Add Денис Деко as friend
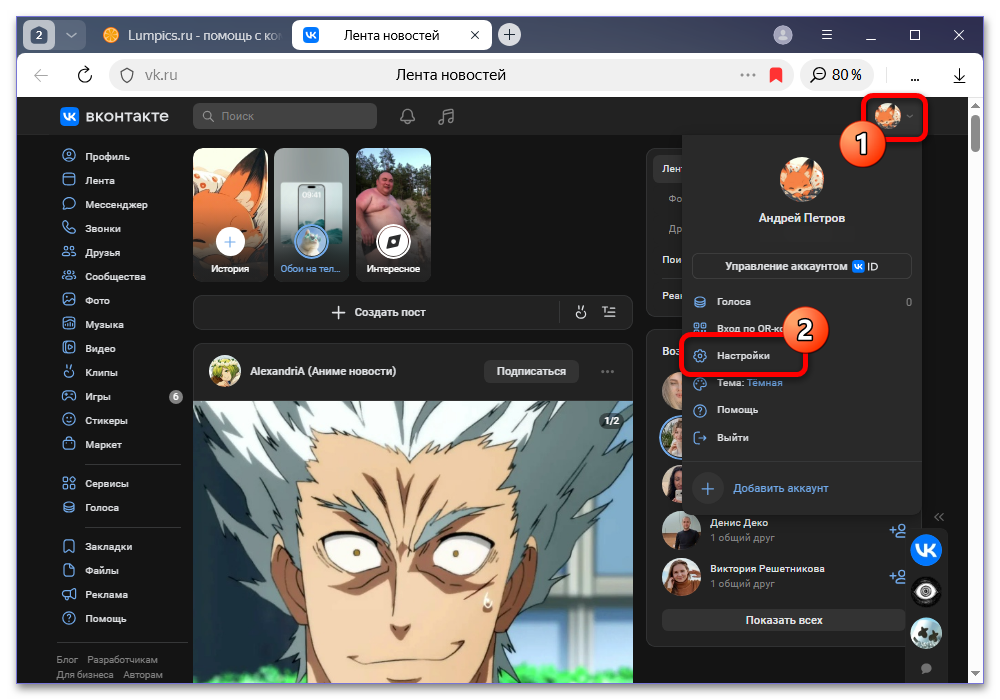 pos(897,530)
